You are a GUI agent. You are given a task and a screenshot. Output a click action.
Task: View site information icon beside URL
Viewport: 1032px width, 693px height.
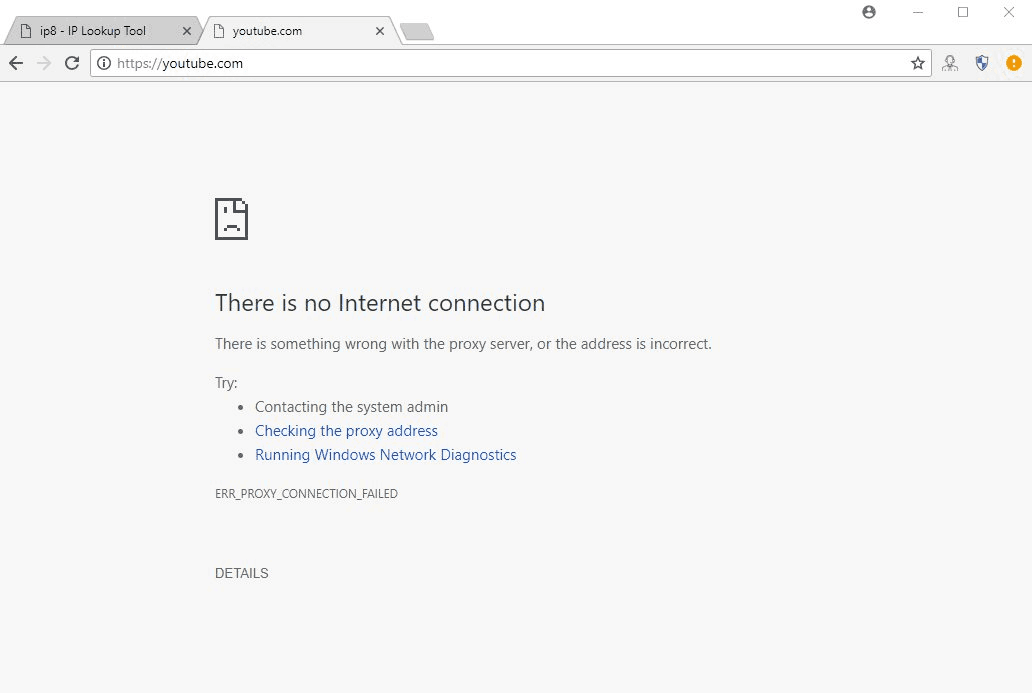click(104, 63)
